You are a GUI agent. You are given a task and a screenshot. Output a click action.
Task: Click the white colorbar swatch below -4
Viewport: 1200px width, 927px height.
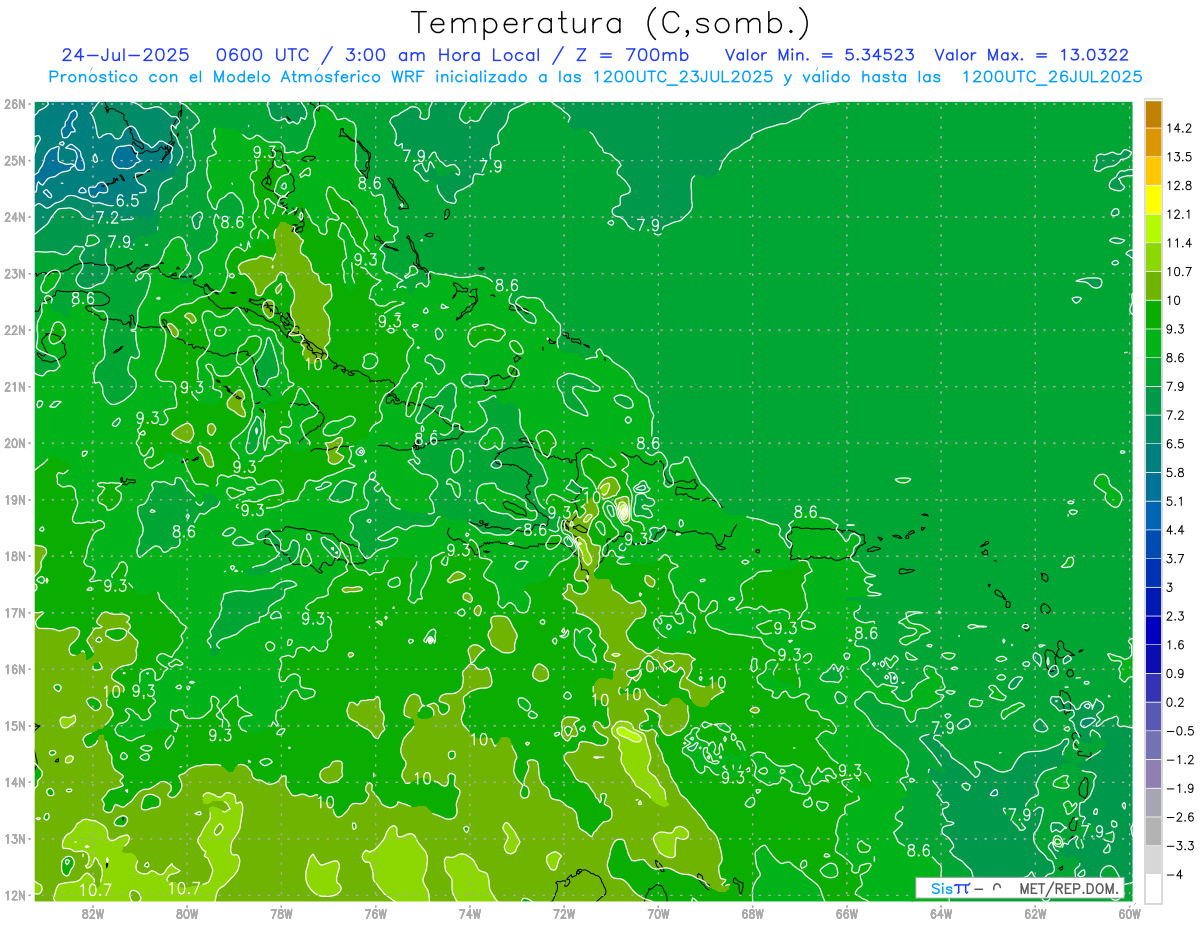coord(1153,888)
